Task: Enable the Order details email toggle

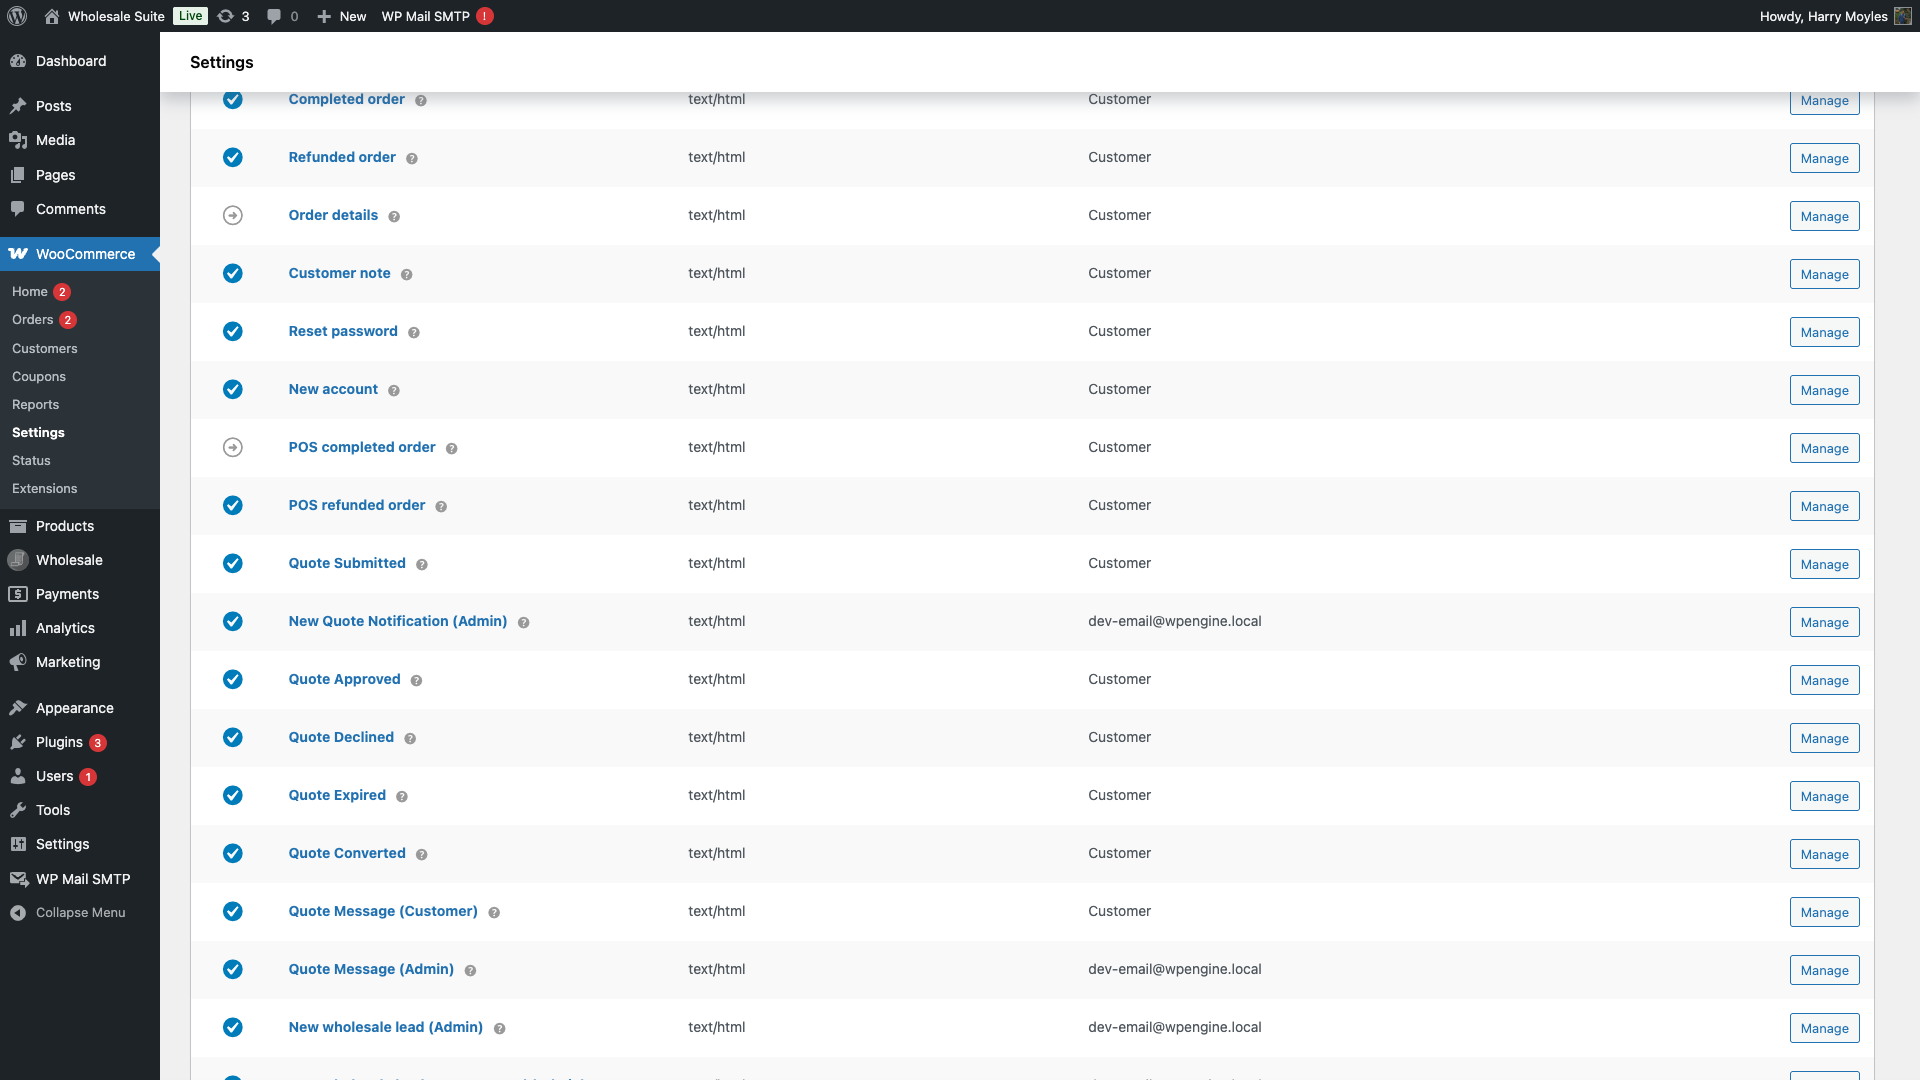Action: [232, 215]
